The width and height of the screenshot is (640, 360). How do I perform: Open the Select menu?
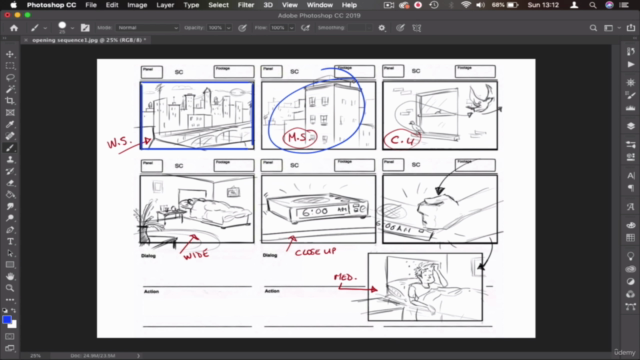(218, 5)
